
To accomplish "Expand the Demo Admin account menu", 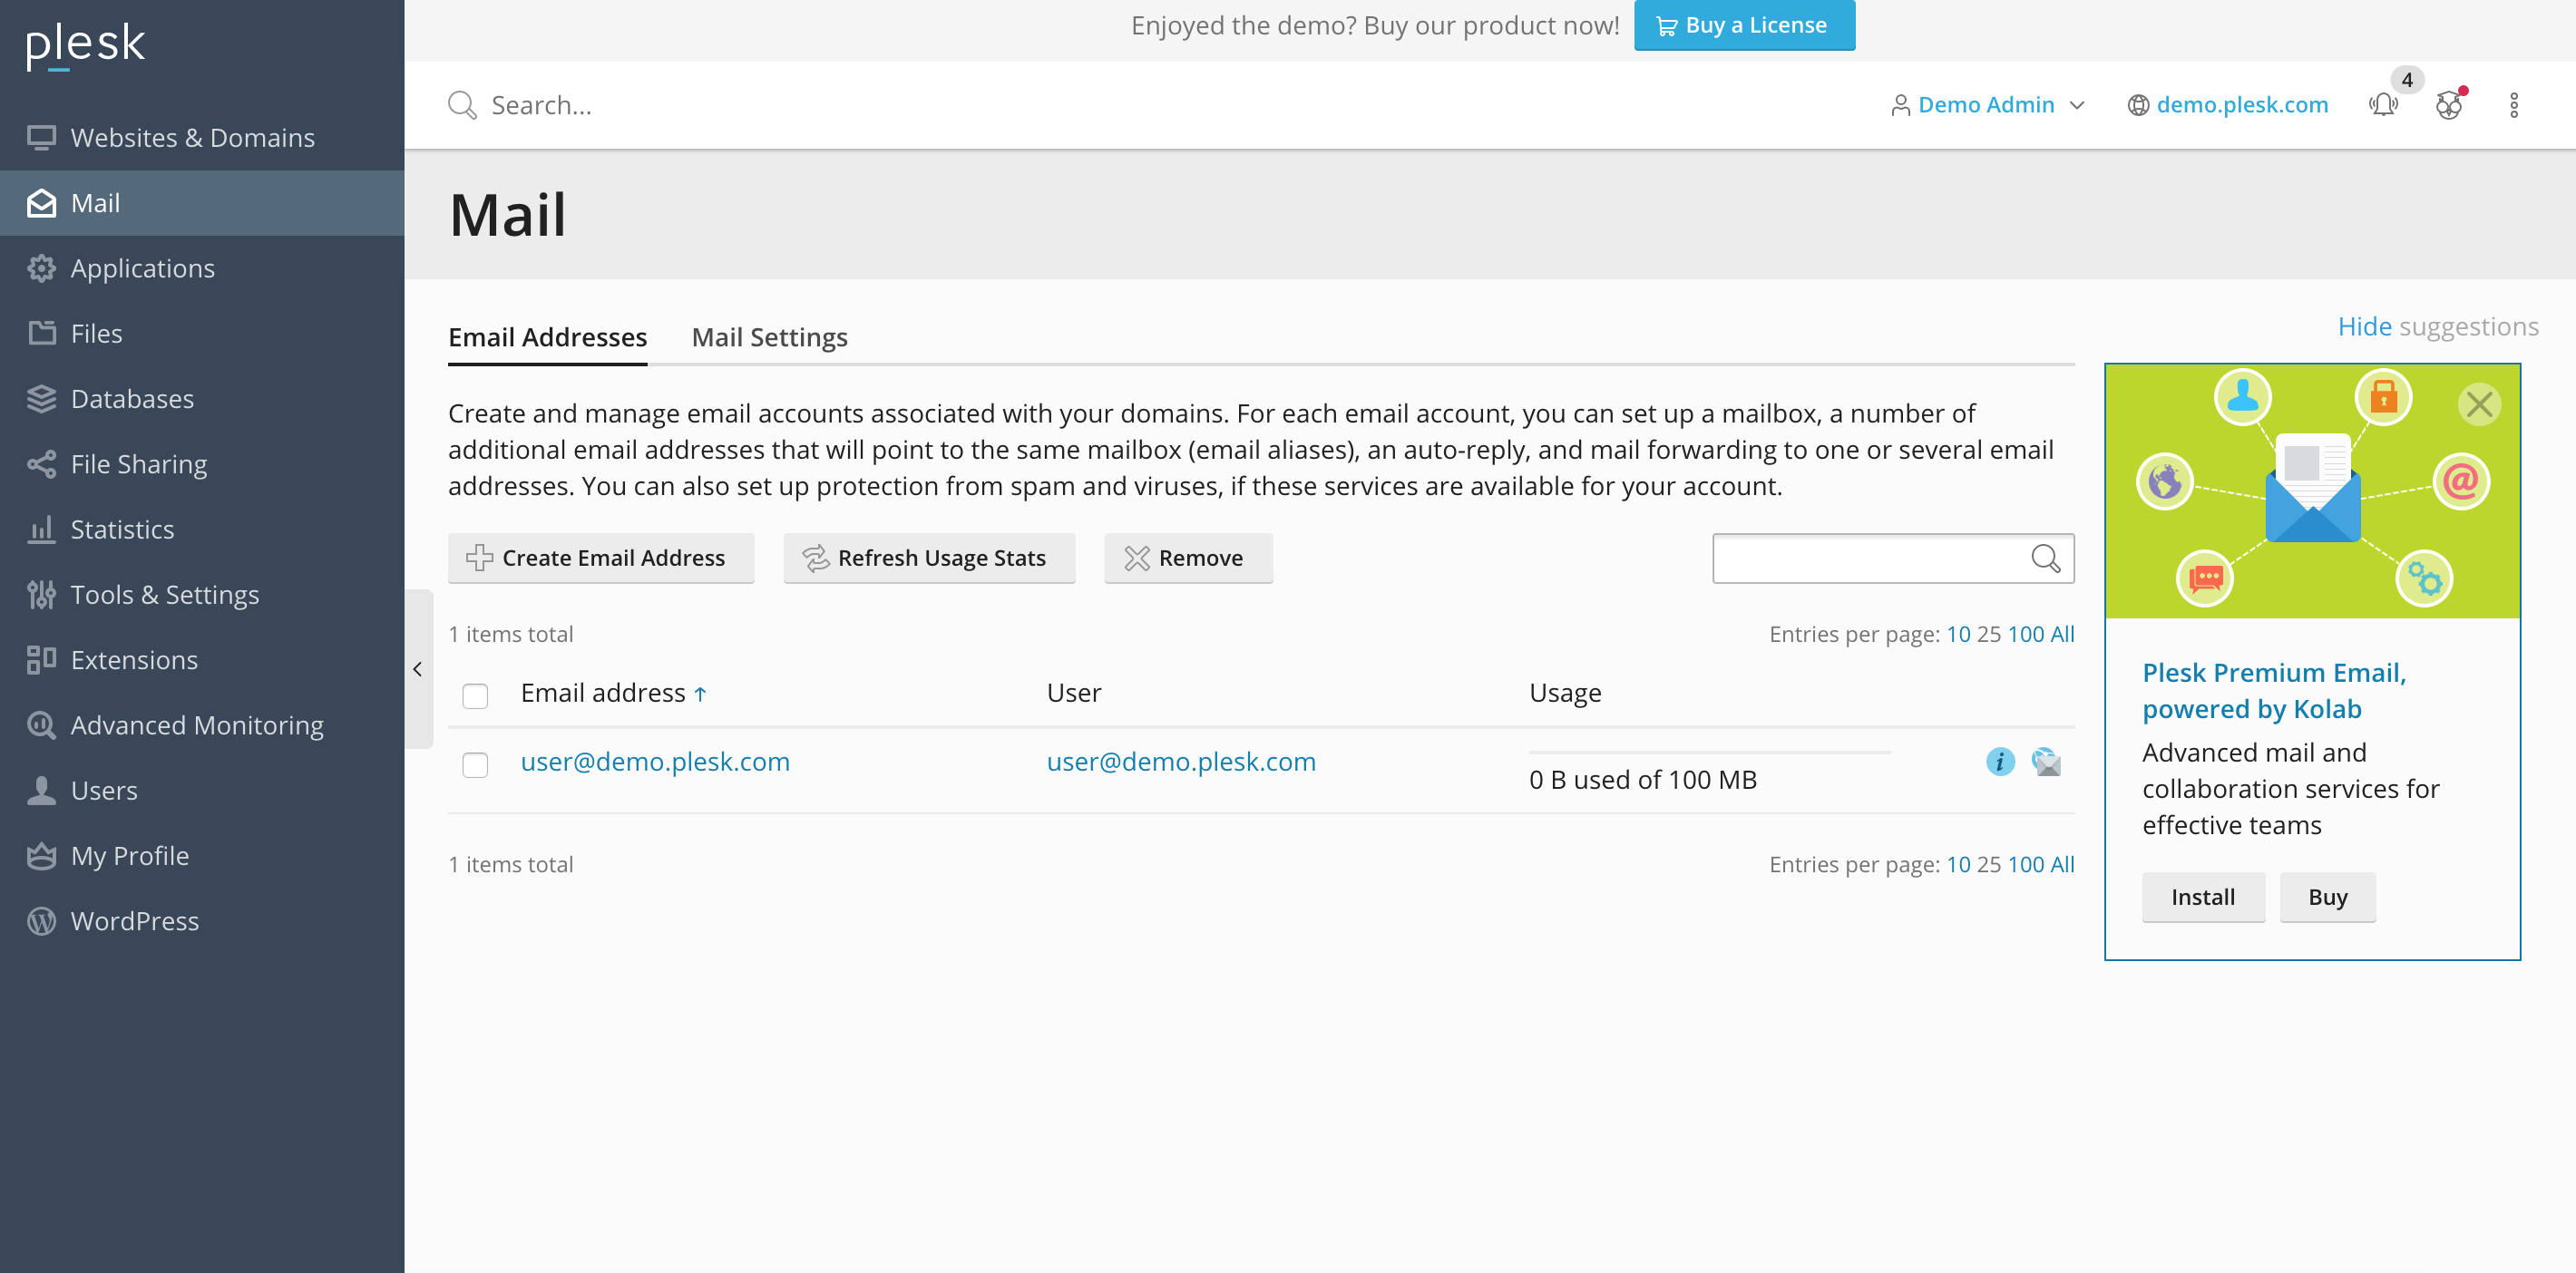I will pyautogui.click(x=1987, y=105).
